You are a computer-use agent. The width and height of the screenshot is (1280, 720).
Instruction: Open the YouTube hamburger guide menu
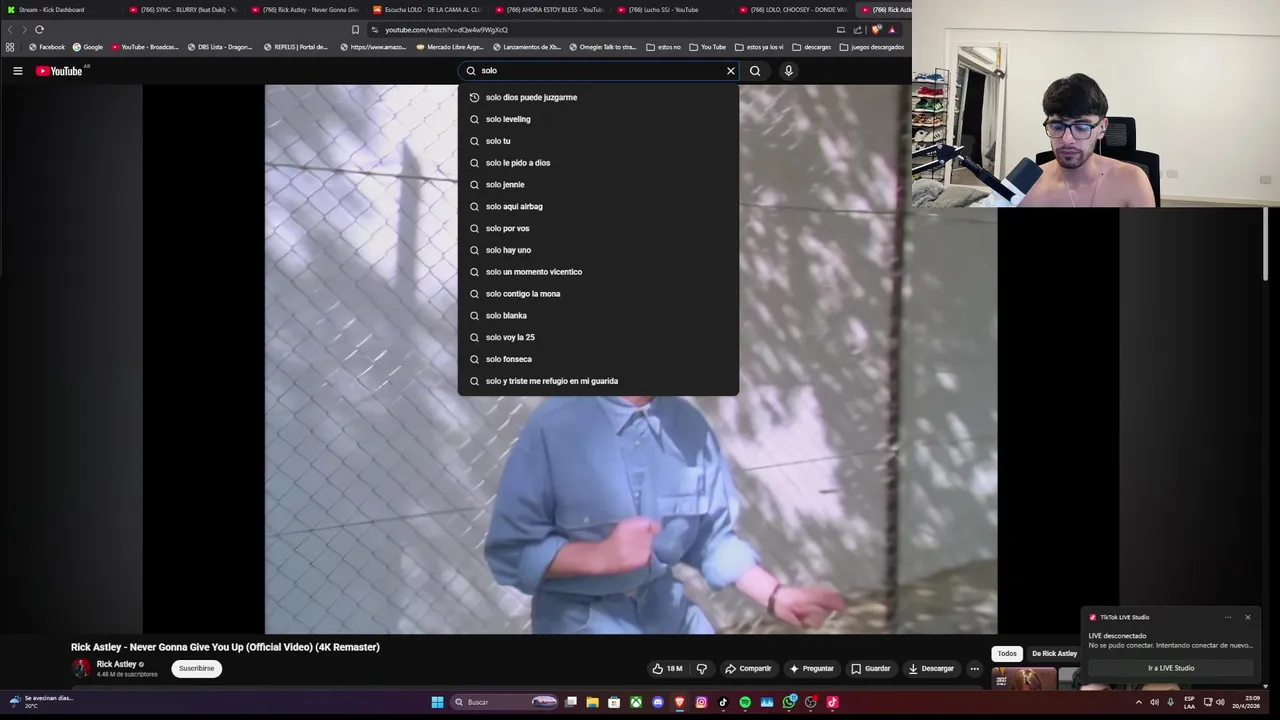[x=17, y=71]
